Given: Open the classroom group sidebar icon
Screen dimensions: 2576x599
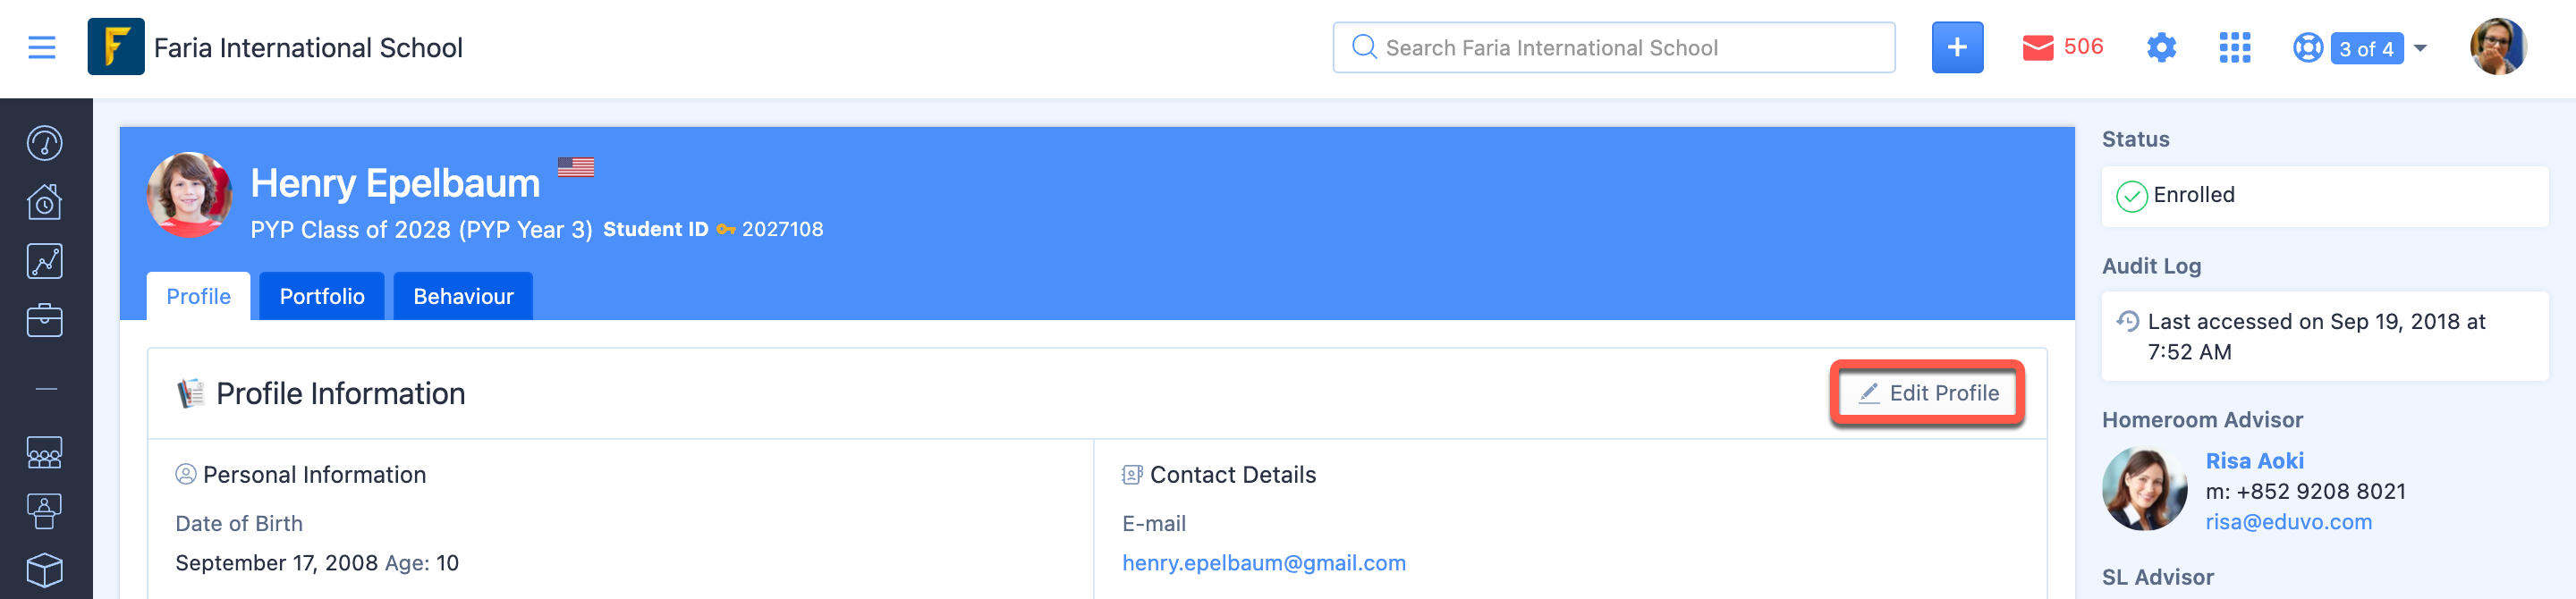Looking at the screenshot, I should (x=45, y=453).
